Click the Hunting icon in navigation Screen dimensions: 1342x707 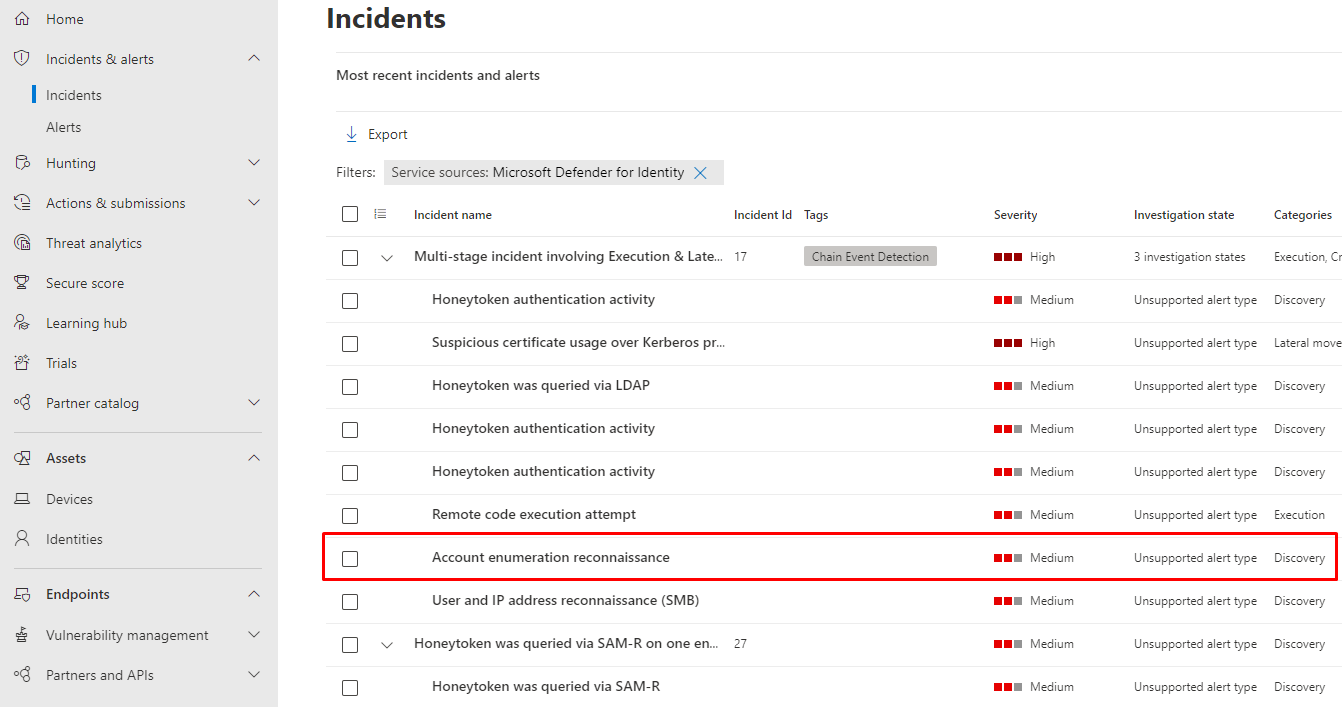click(x=22, y=163)
